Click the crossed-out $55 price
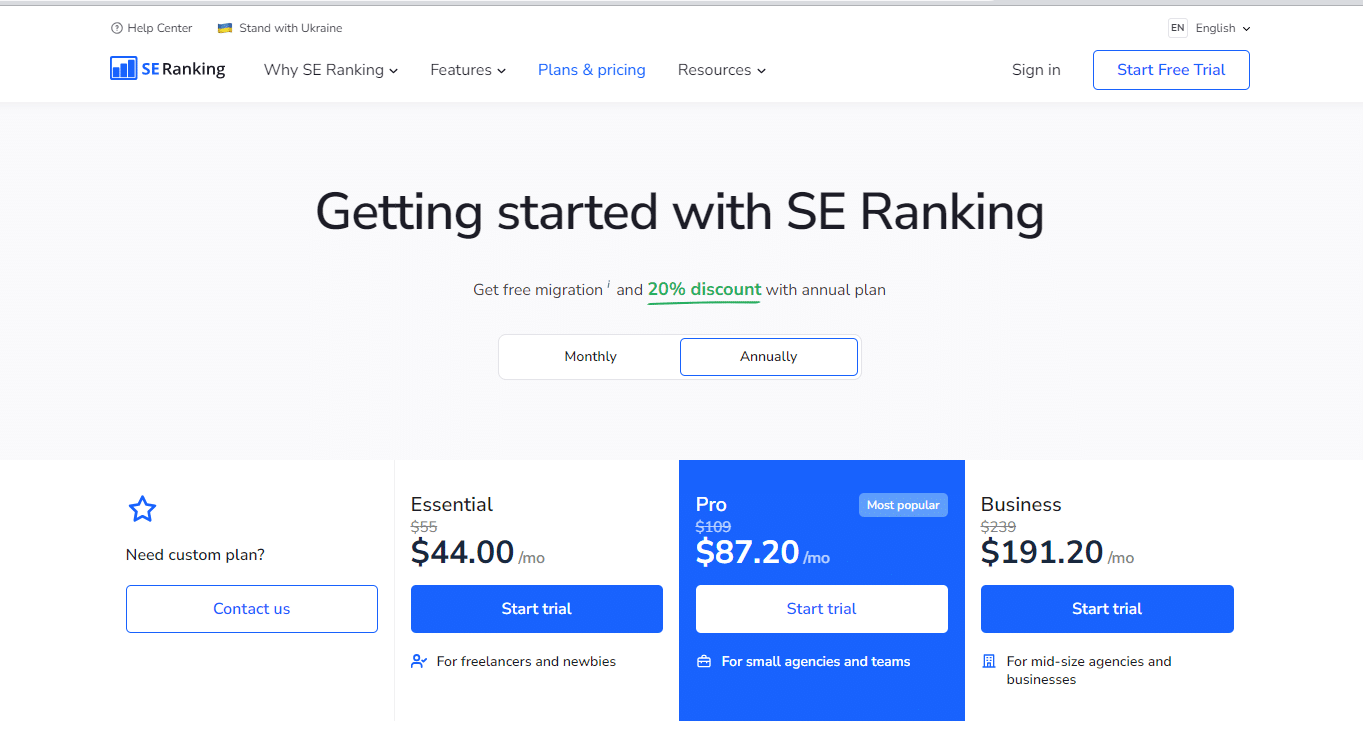Screen dimensions: 1363x753 tap(424, 527)
